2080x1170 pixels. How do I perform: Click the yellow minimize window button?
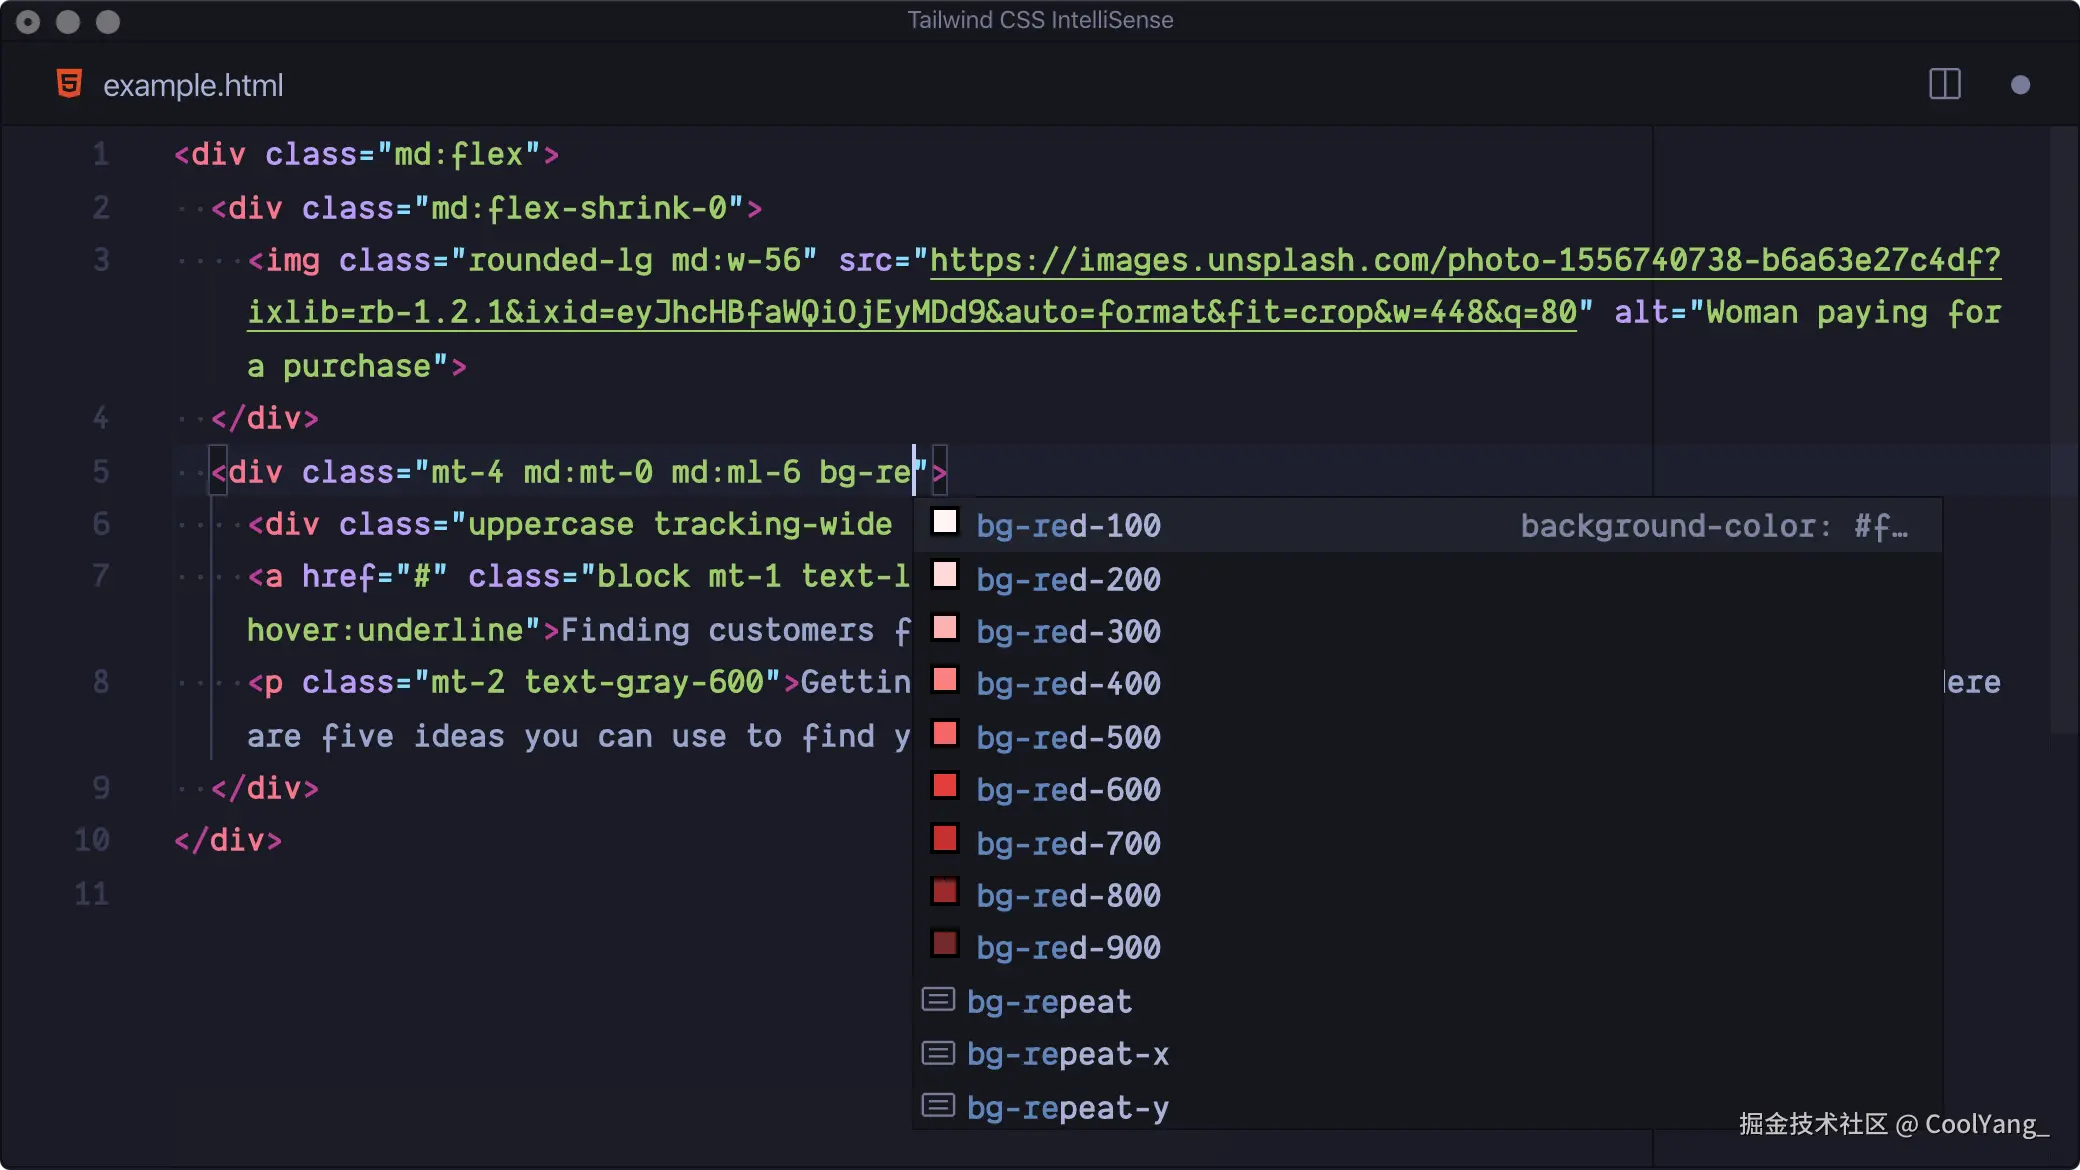pyautogui.click(x=68, y=21)
